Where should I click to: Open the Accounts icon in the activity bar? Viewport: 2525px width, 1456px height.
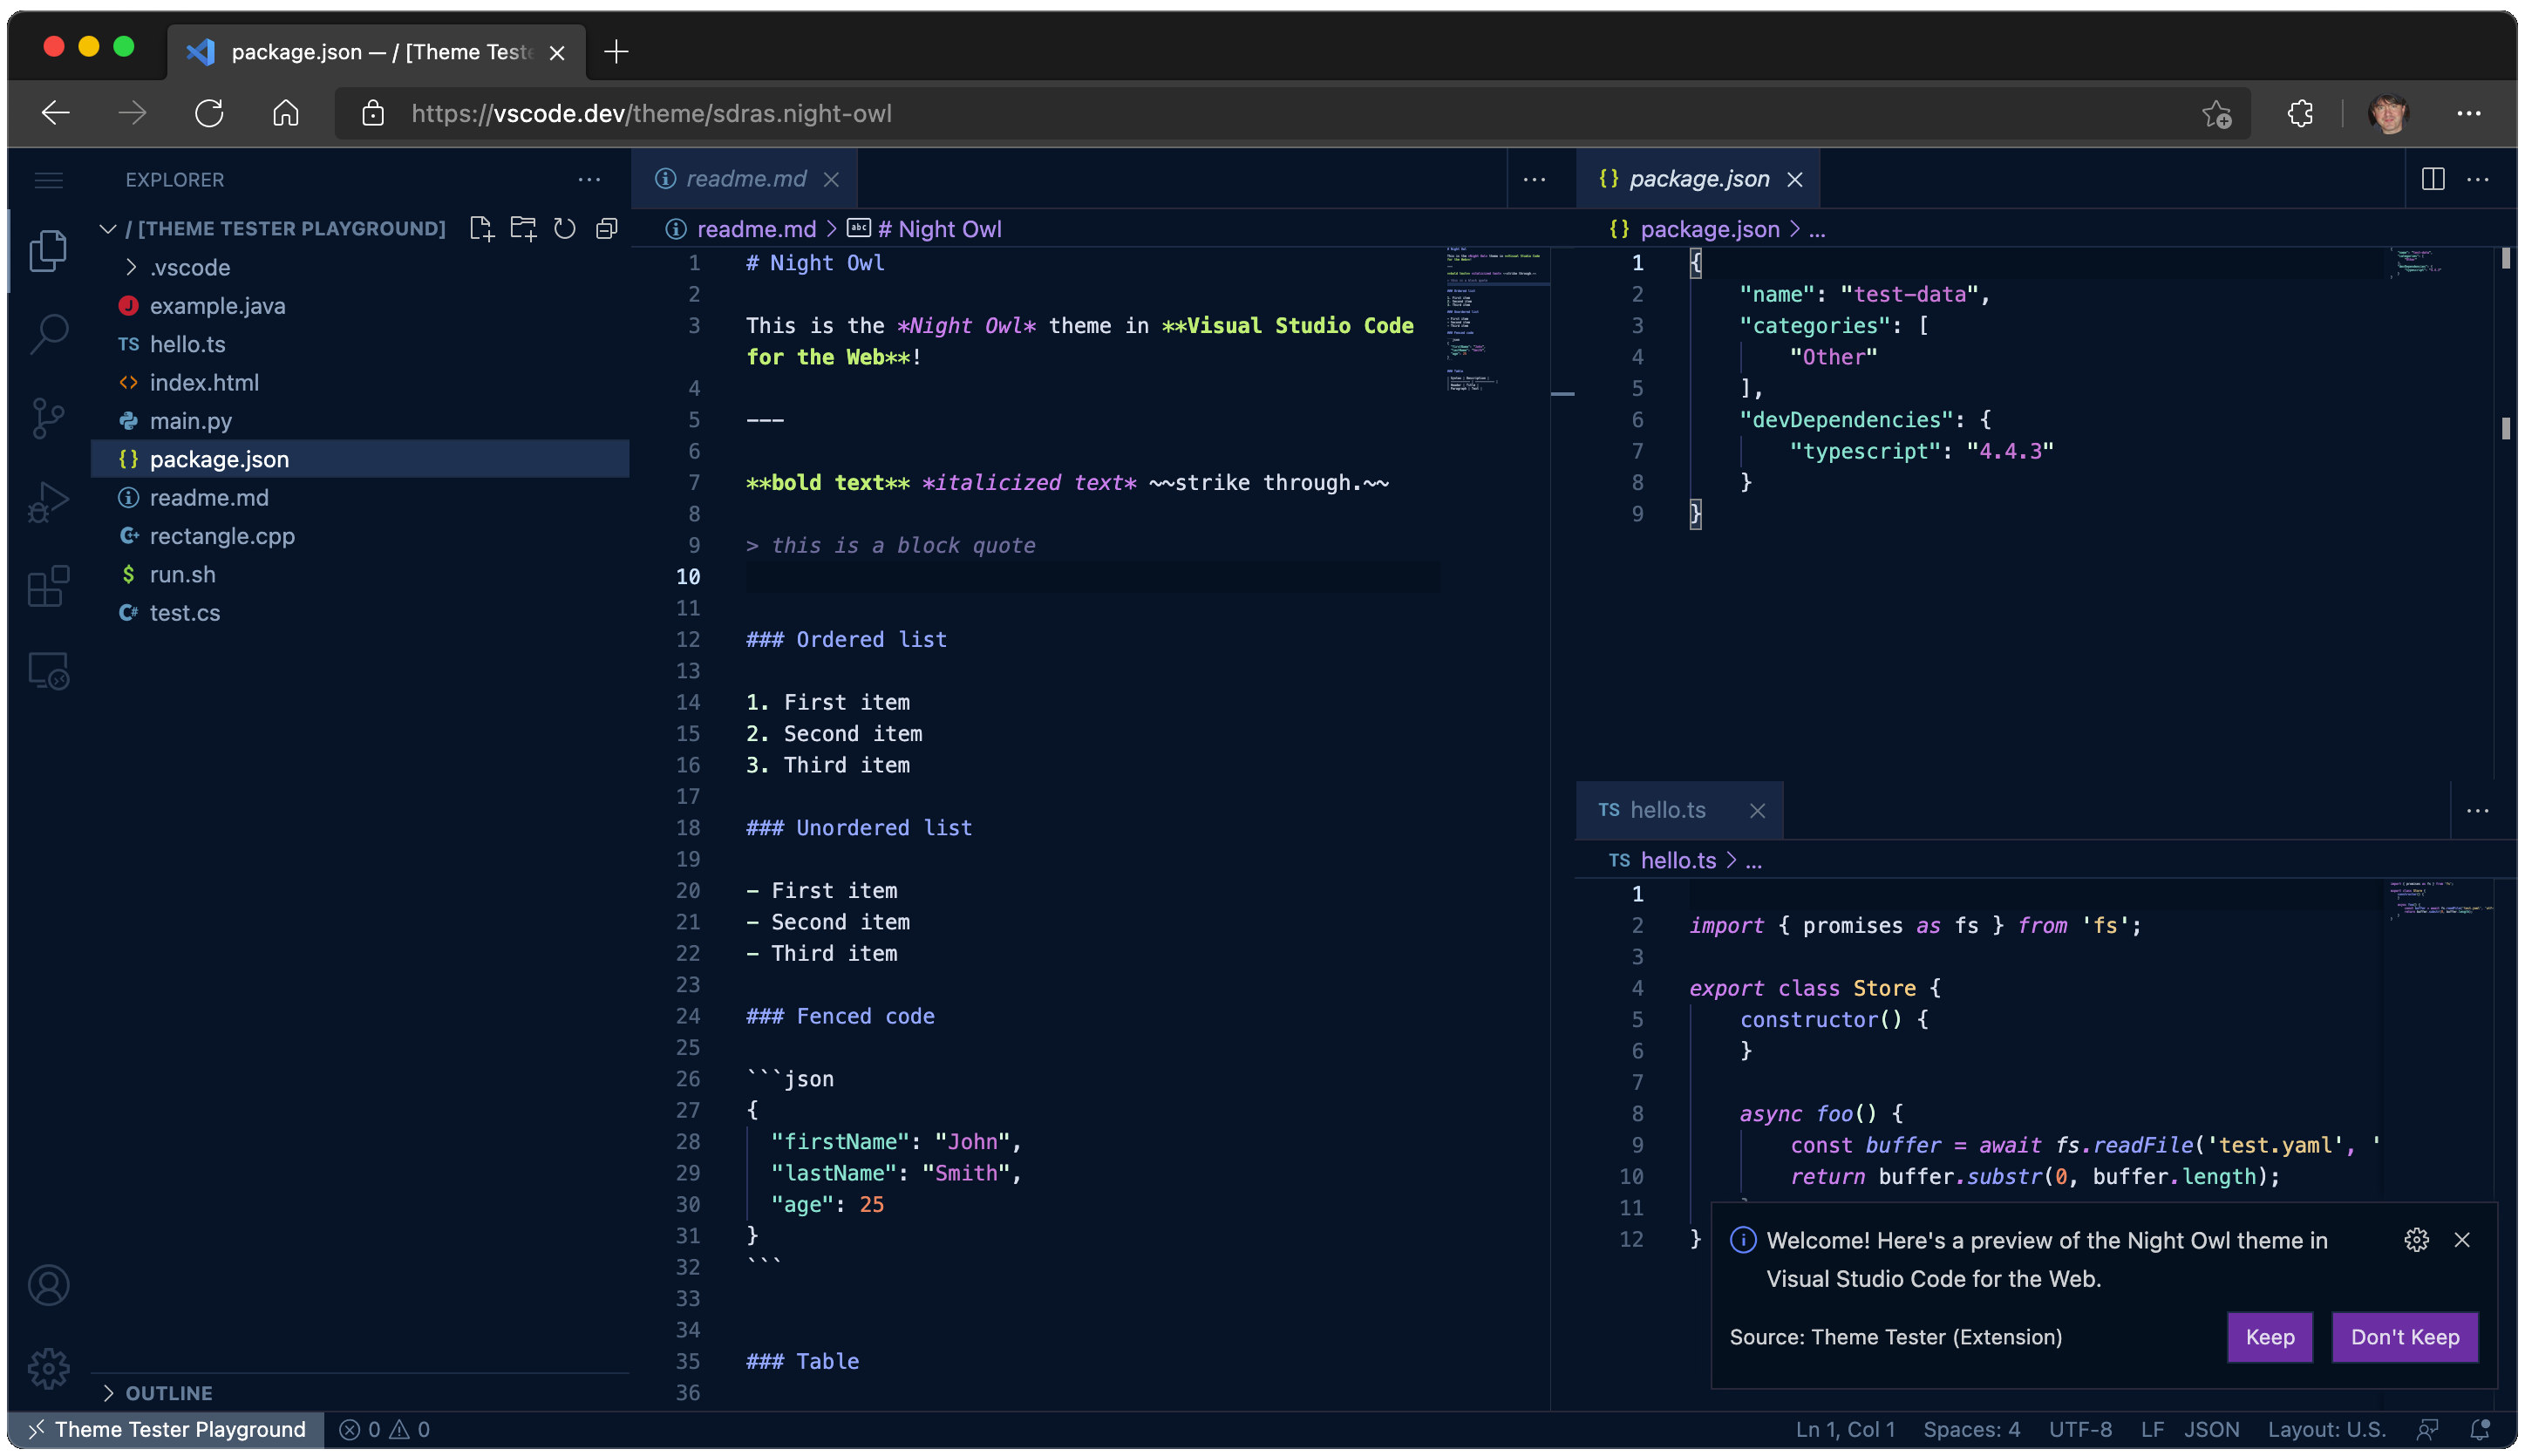coord(48,1284)
